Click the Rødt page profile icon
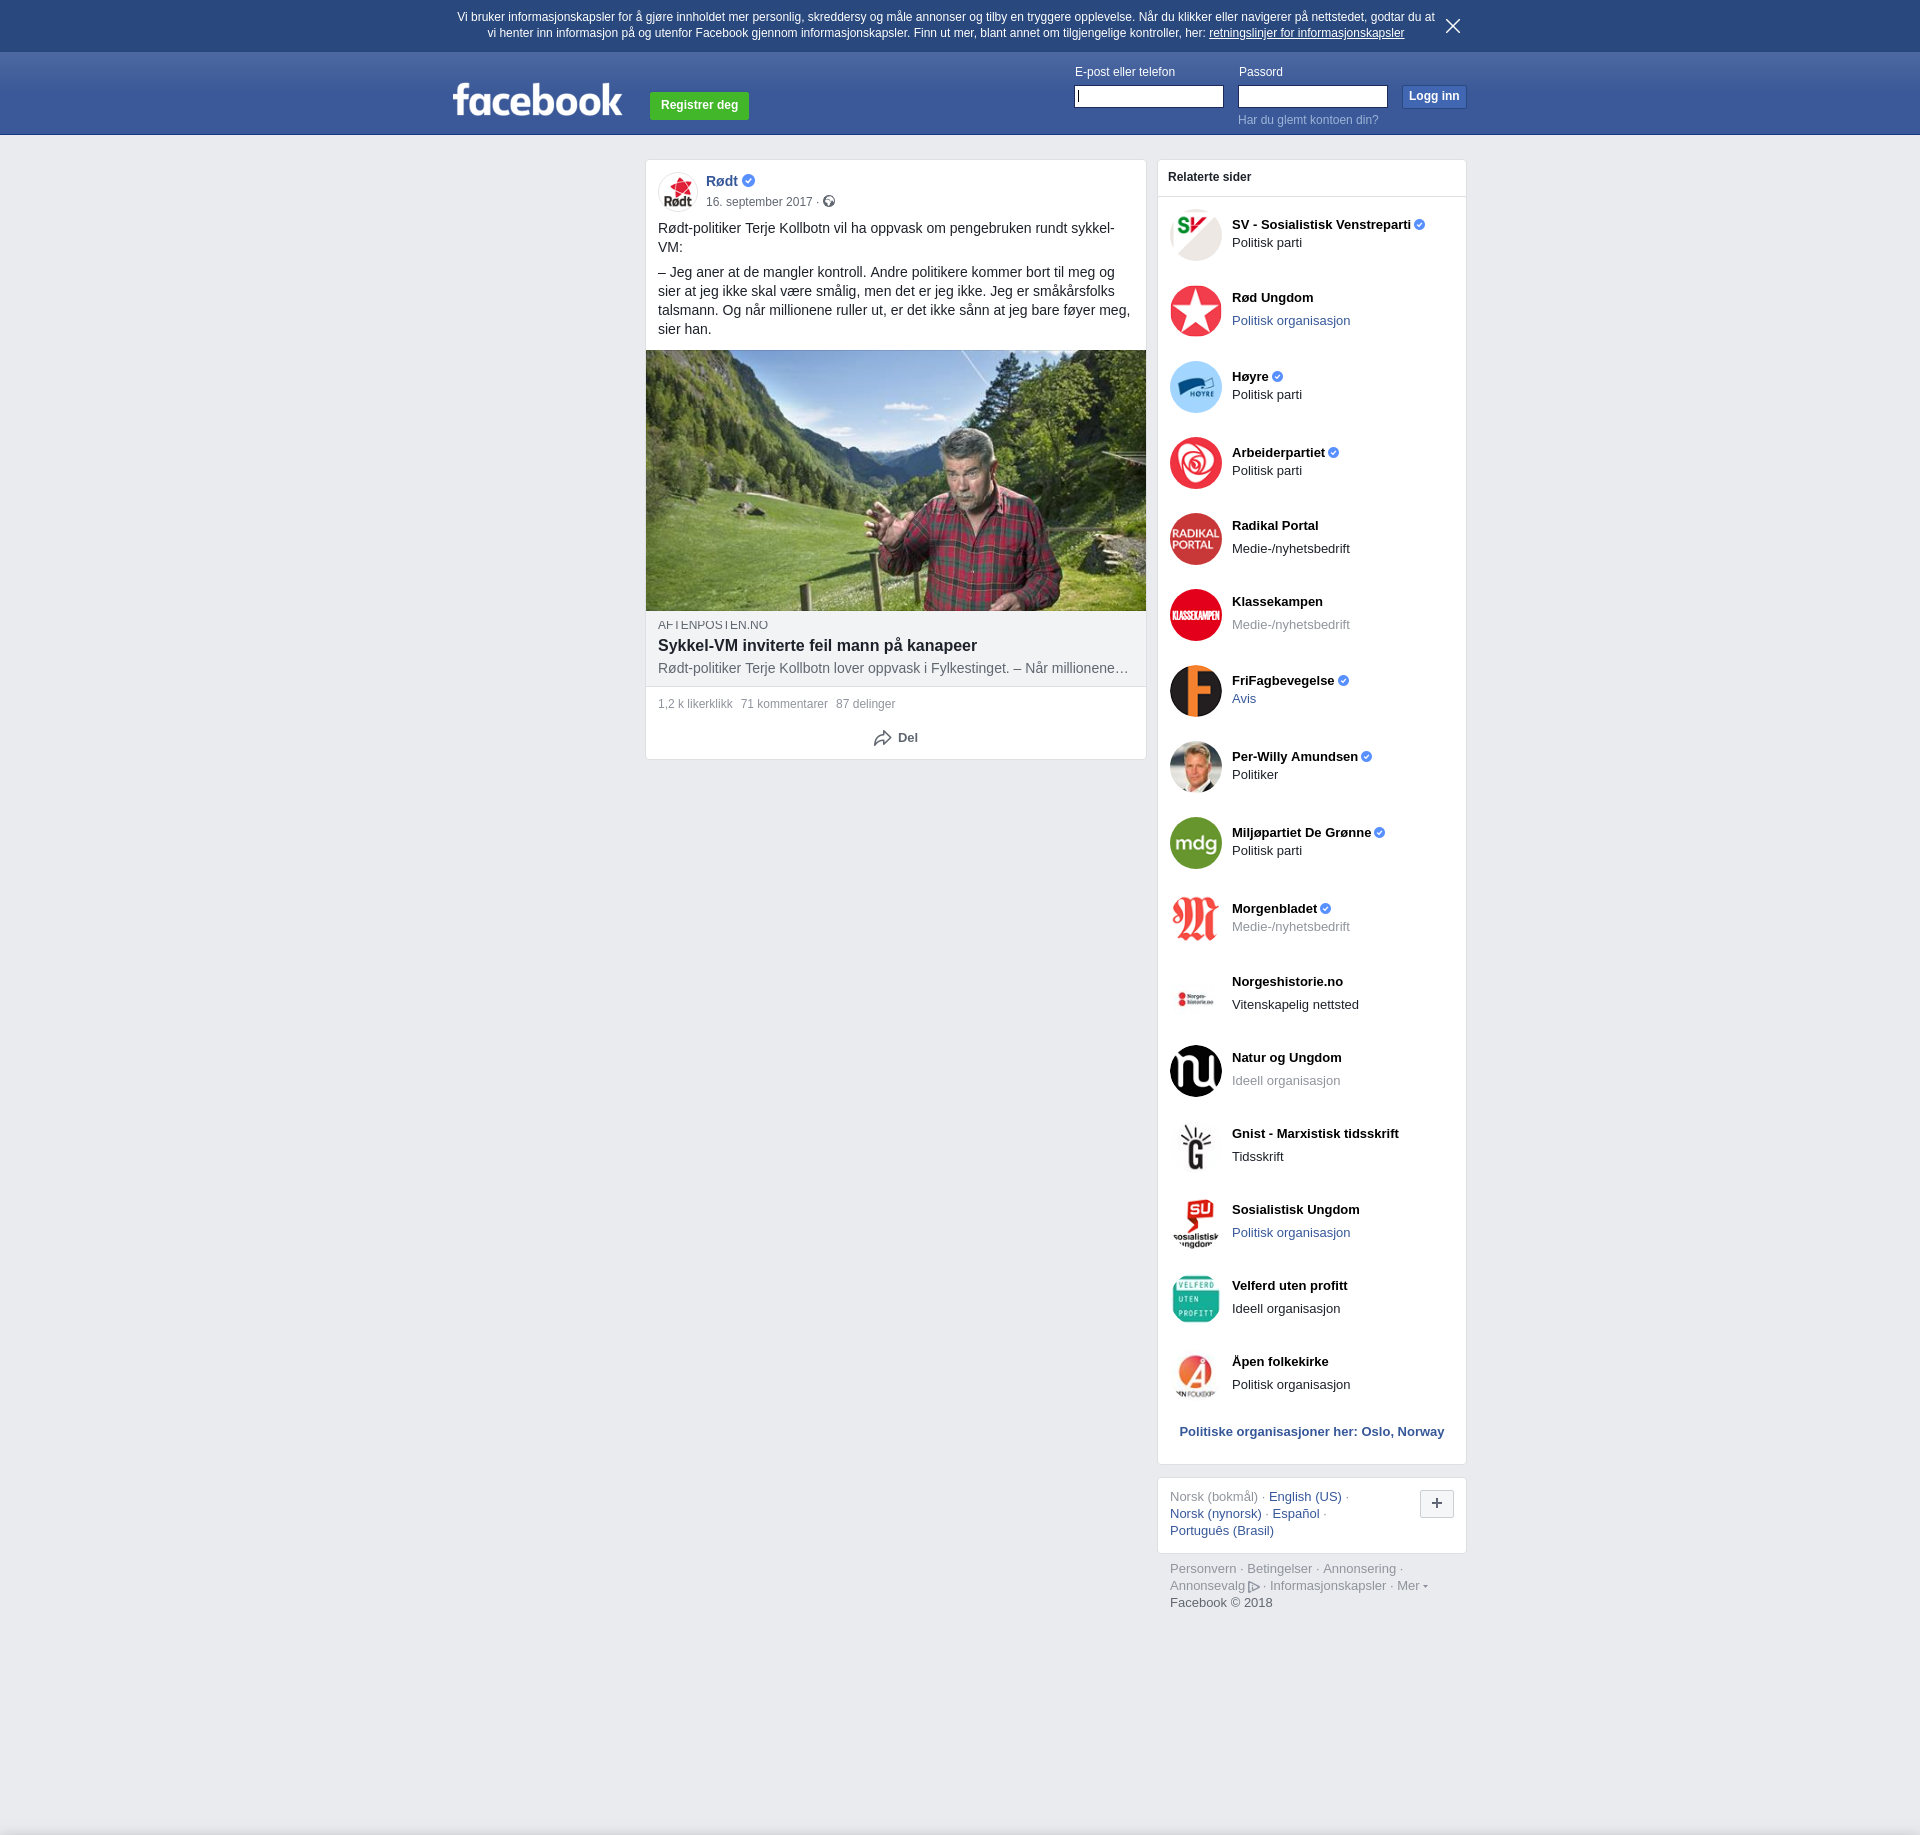The width and height of the screenshot is (1920, 1835). (678, 192)
